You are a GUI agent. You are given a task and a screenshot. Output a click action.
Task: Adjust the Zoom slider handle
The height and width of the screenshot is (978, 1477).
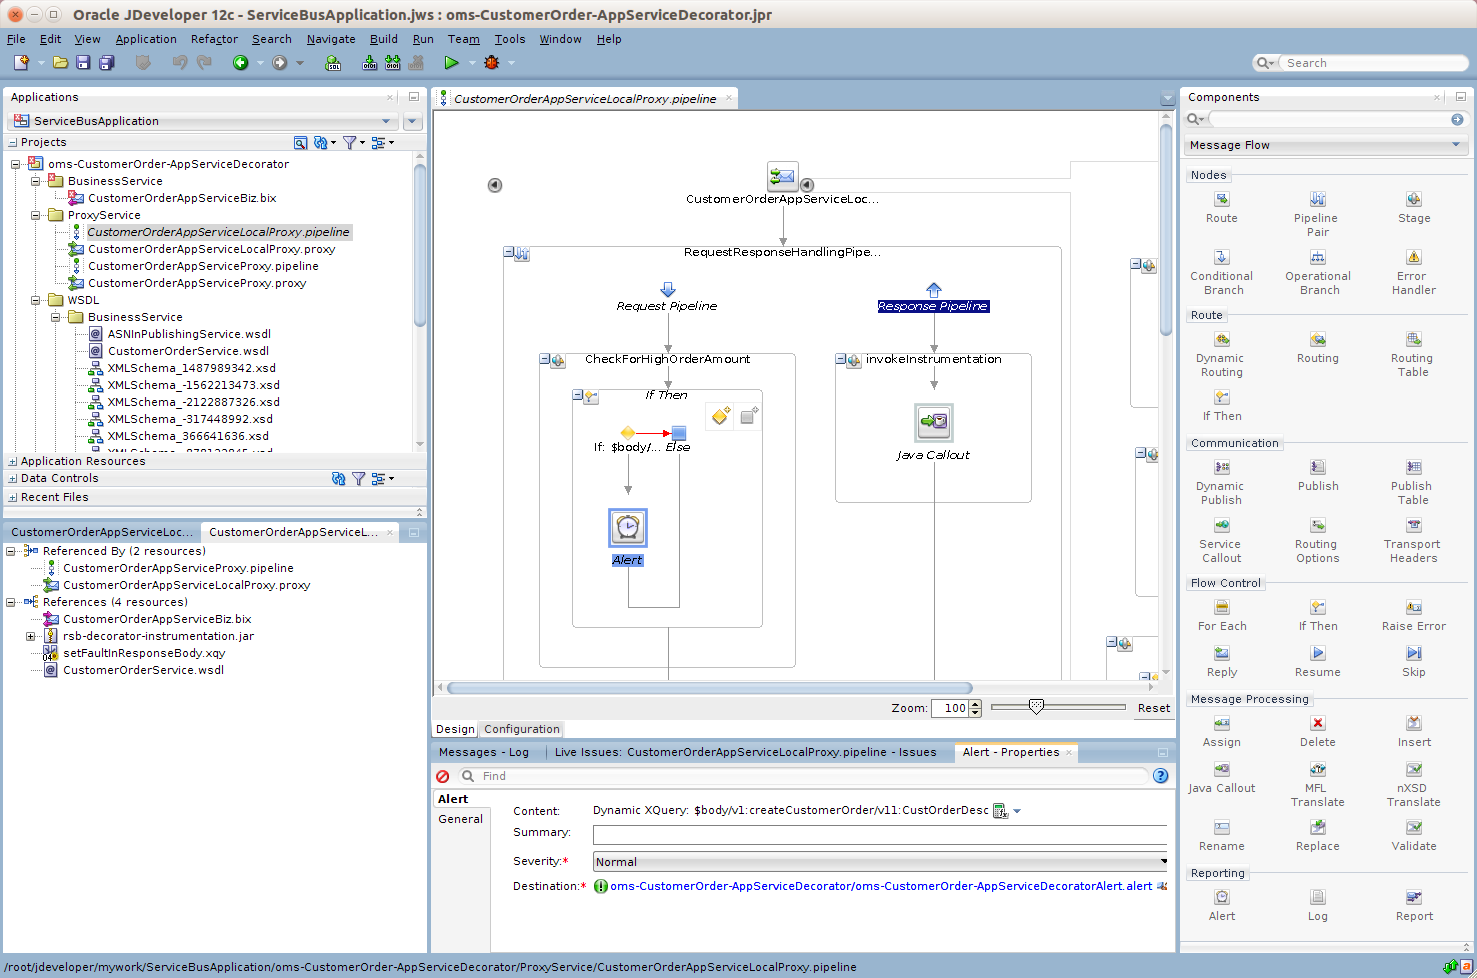[x=1036, y=707]
